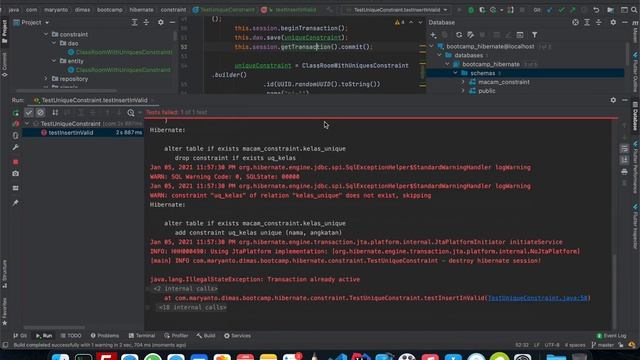The width and height of the screenshot is (640, 360).
Task: Open Run panel gear settings
Action: (x=613, y=100)
